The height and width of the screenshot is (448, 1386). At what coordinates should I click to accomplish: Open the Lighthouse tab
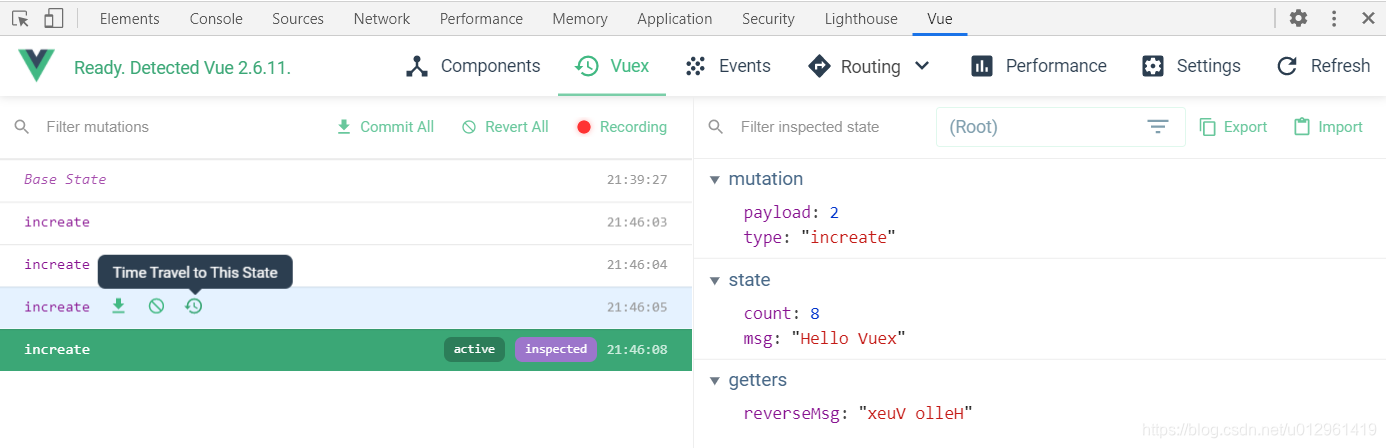tap(861, 19)
